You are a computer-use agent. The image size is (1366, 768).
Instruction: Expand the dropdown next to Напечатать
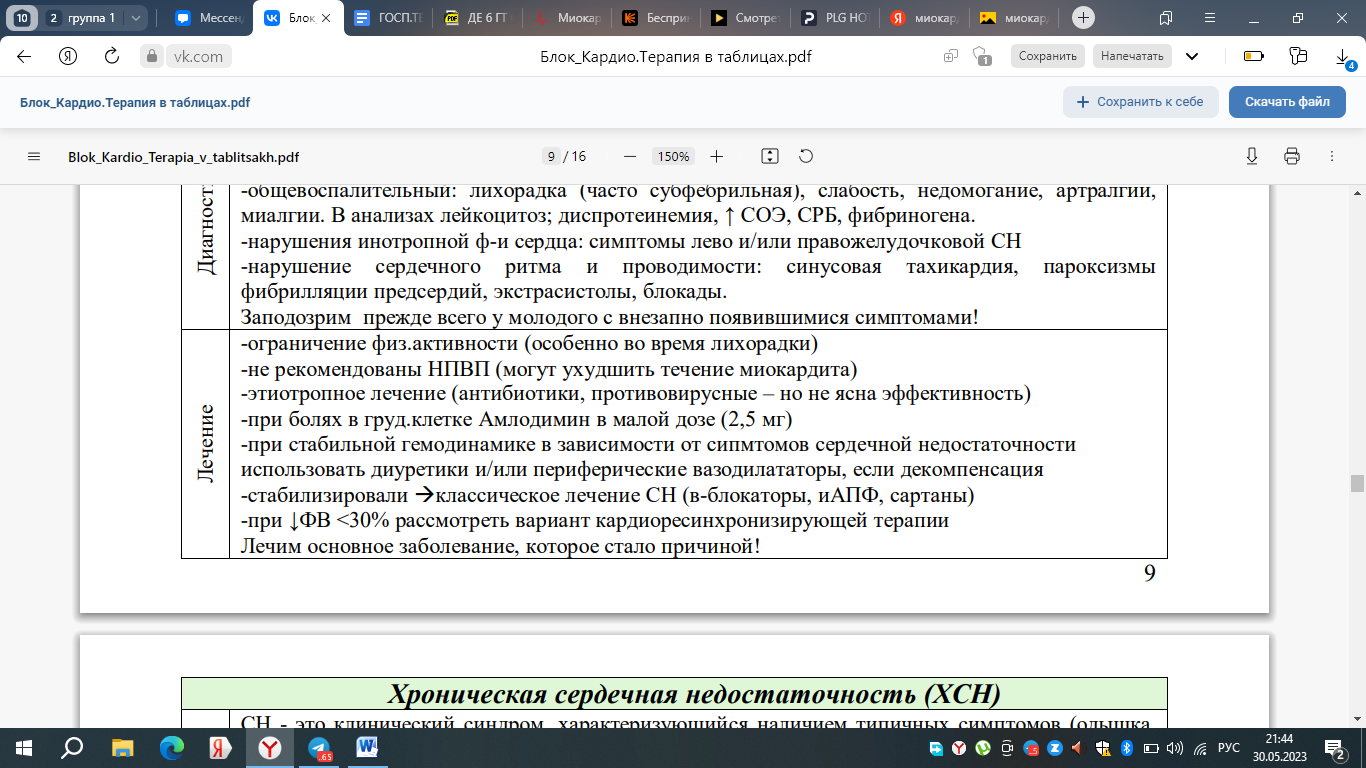pyautogui.click(x=1191, y=56)
